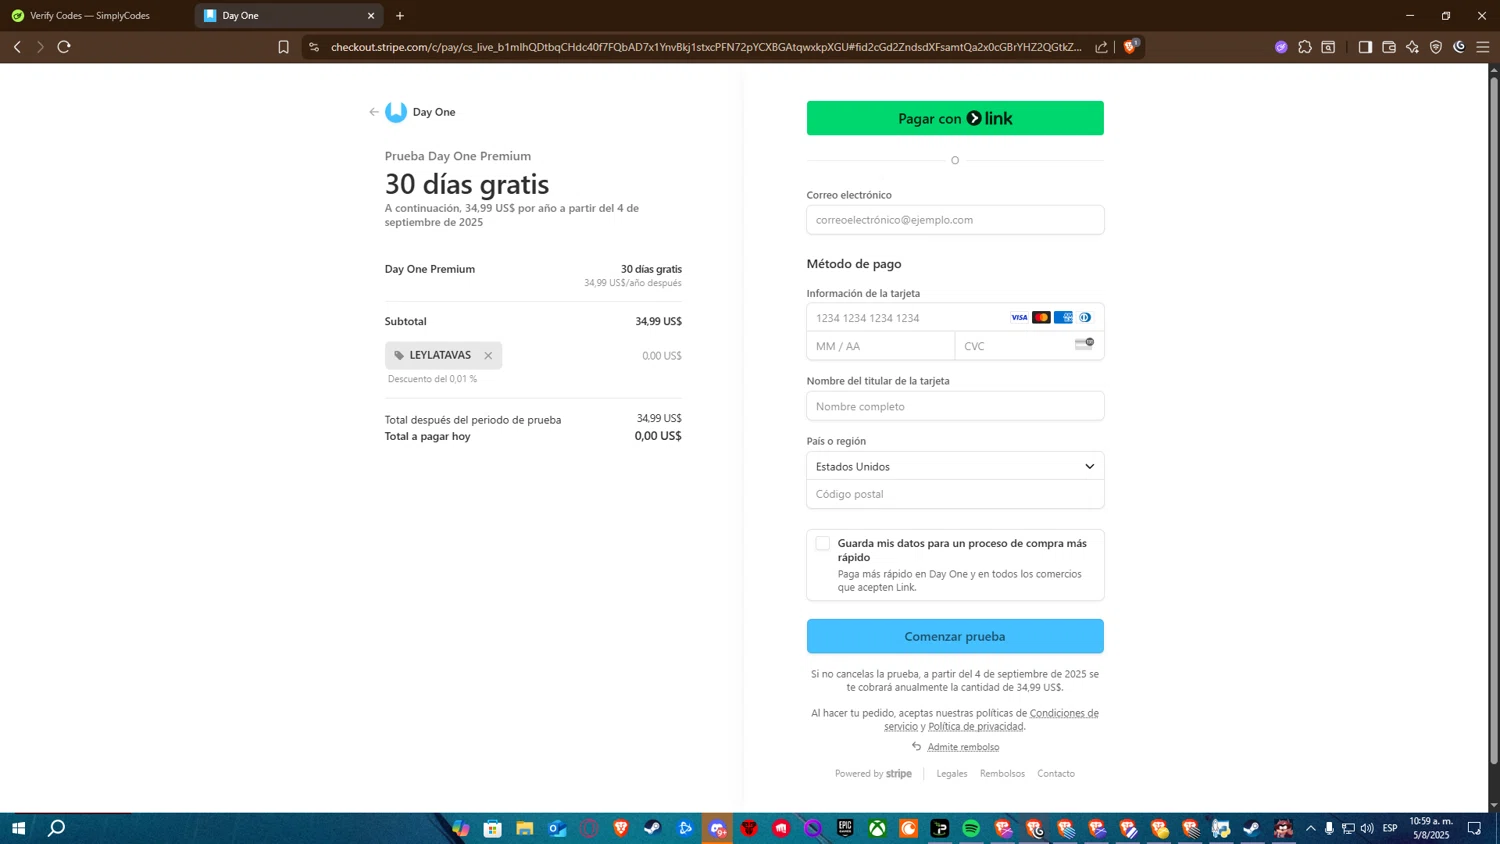Focus the Nombre completo cardholder field
This screenshot has width=1500, height=844.
click(x=955, y=406)
